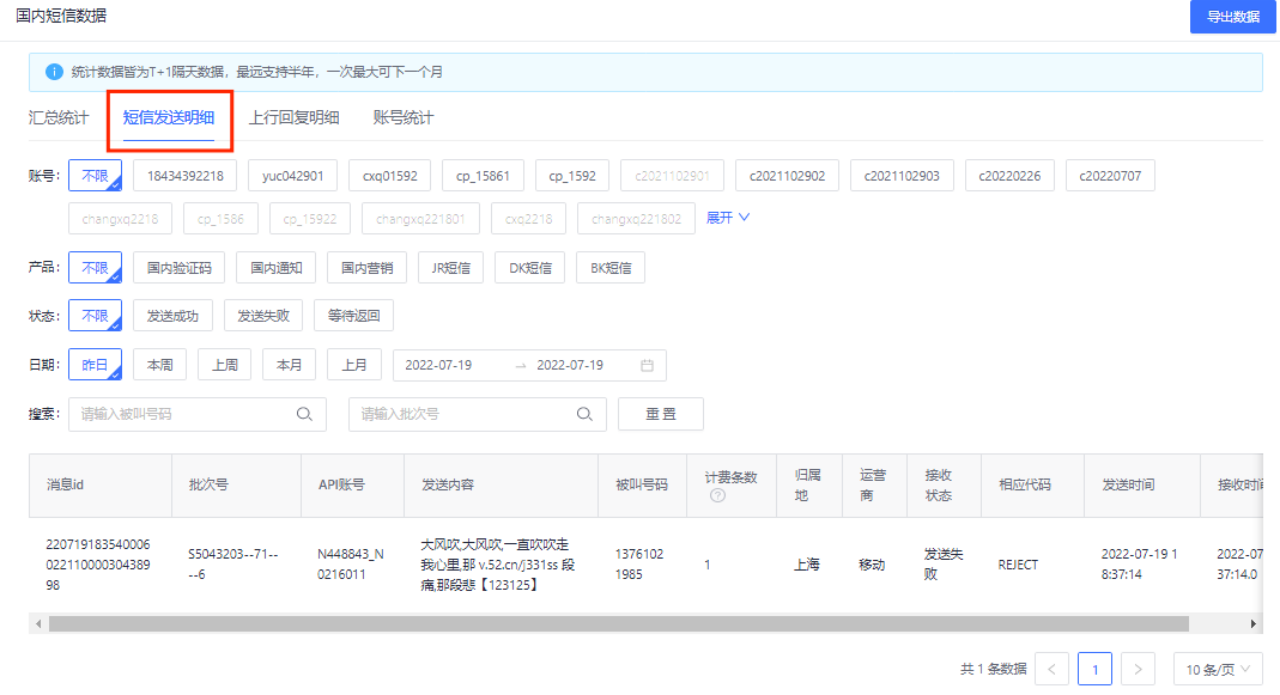
Task: Go to next page arrow
Action: tap(1139, 669)
